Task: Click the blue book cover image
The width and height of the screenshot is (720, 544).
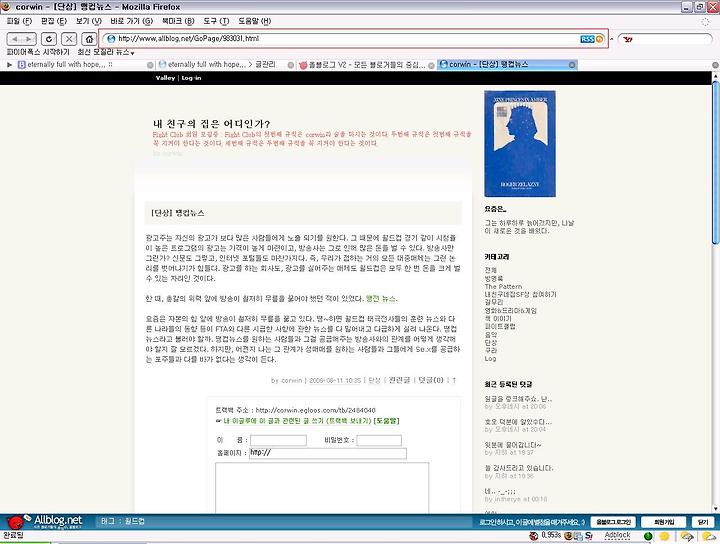Action: pyautogui.click(x=520, y=144)
